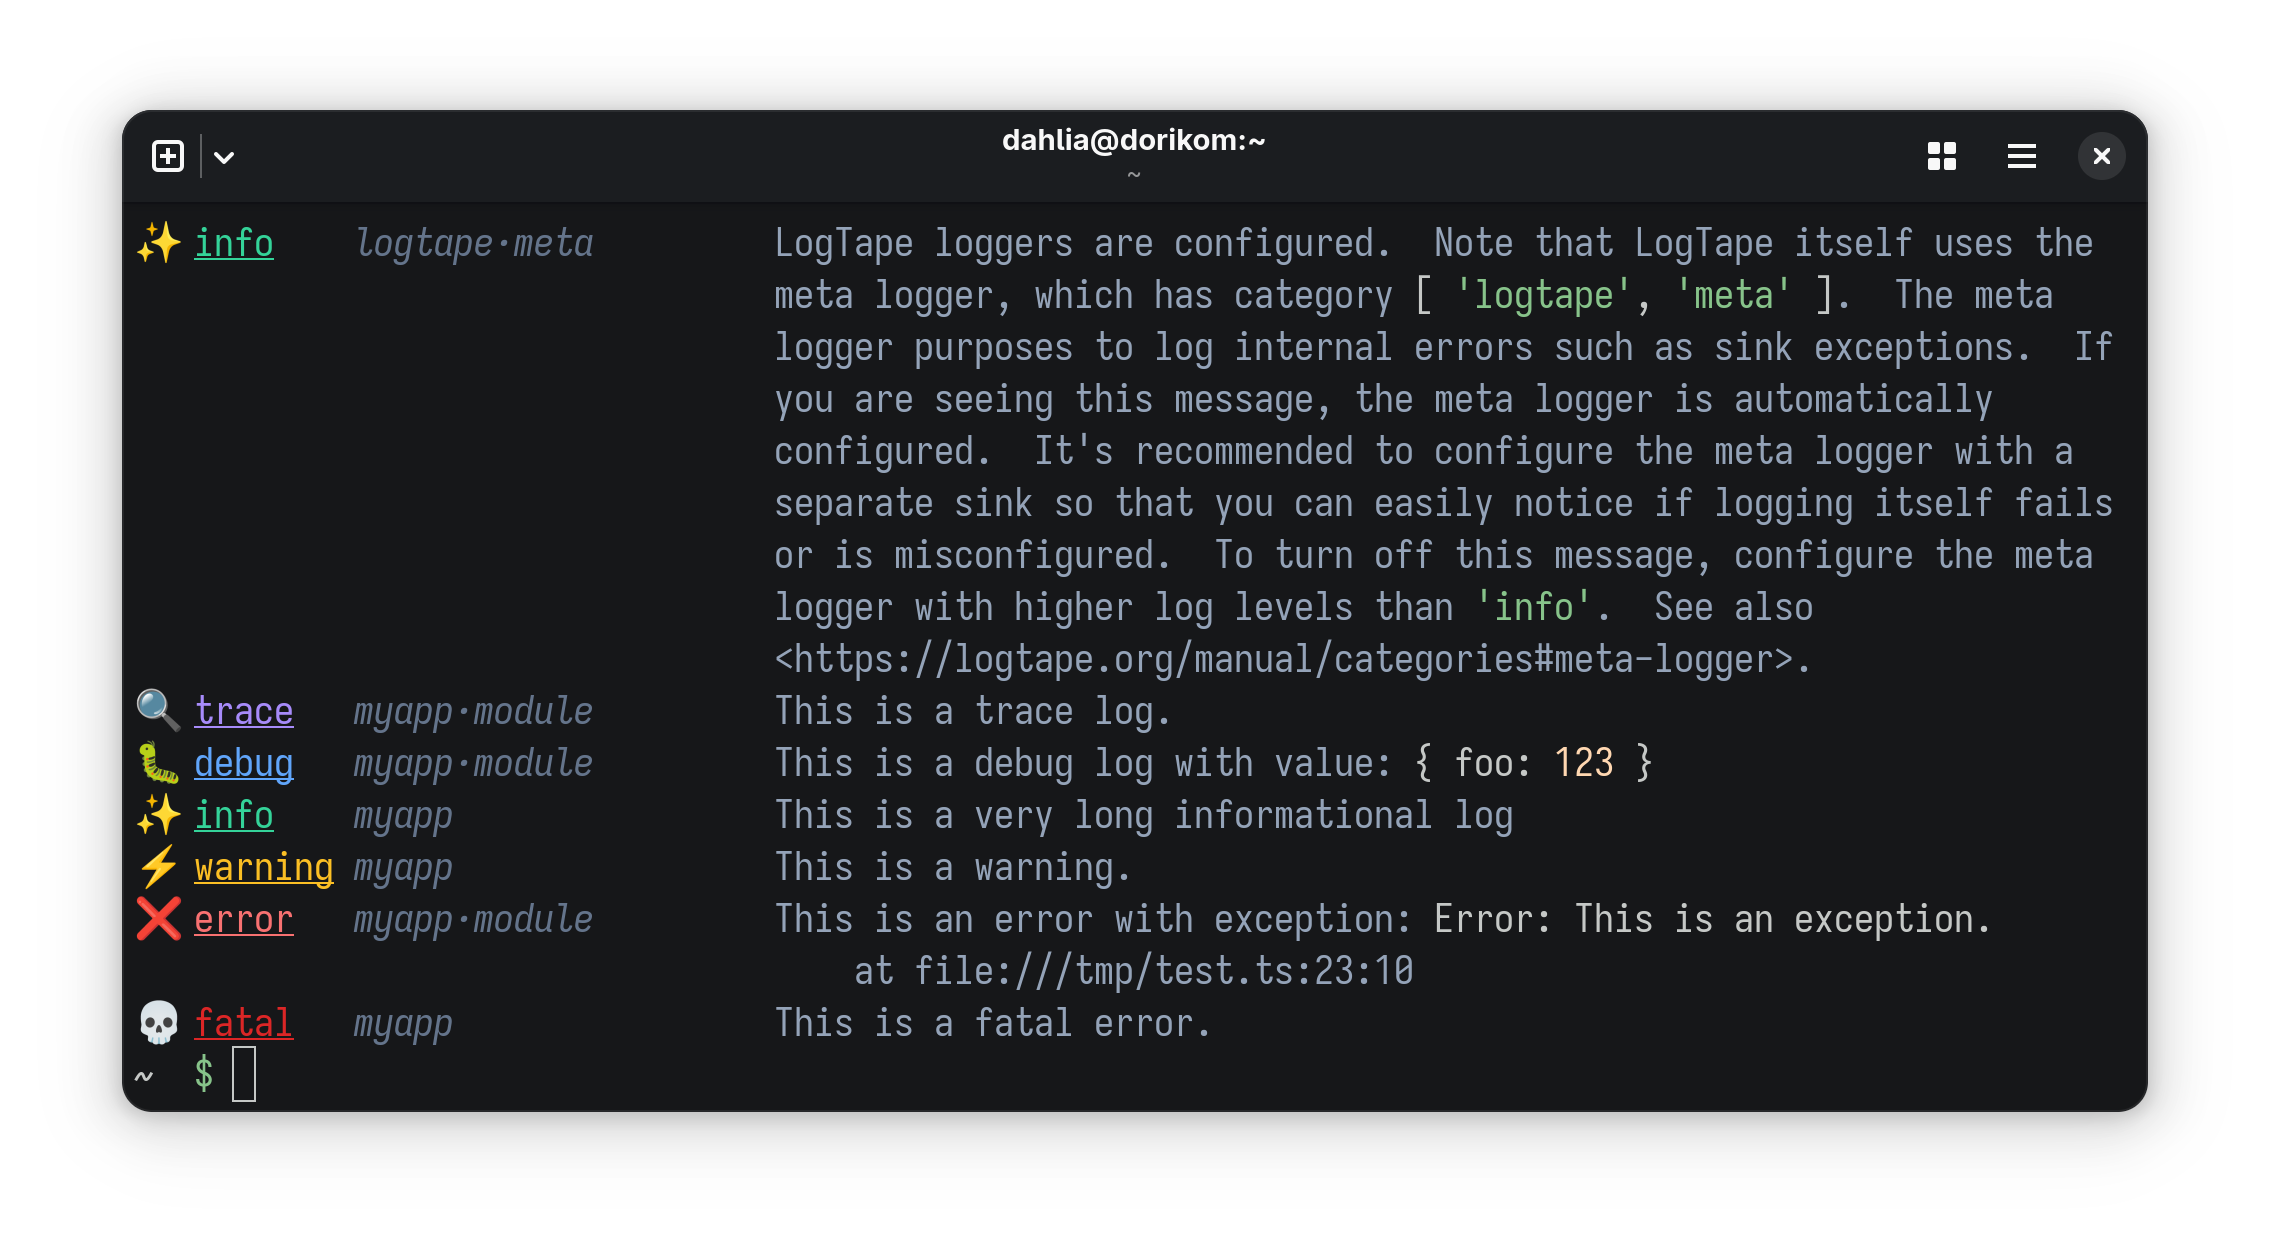Click the underlined trace level label
2270x1246 pixels.
pyautogui.click(x=244, y=711)
